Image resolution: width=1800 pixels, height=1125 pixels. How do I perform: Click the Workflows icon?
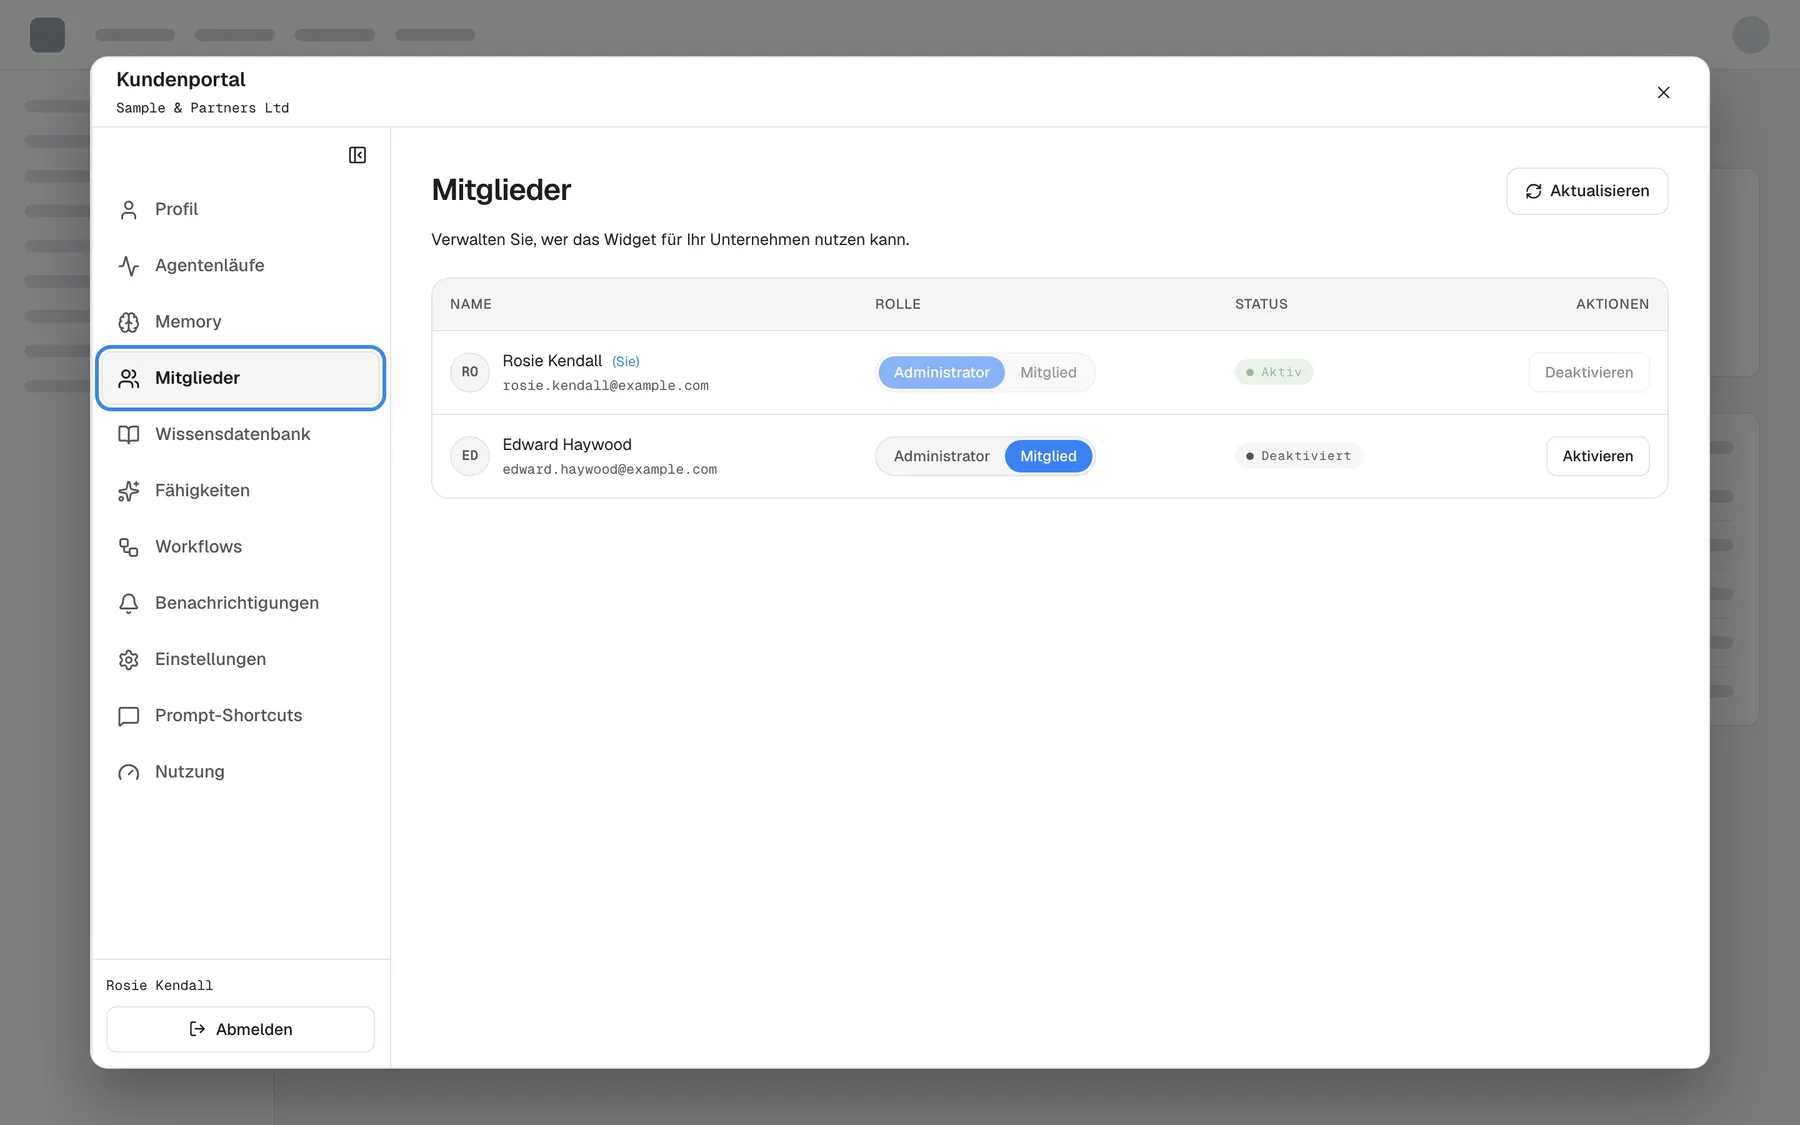129,547
